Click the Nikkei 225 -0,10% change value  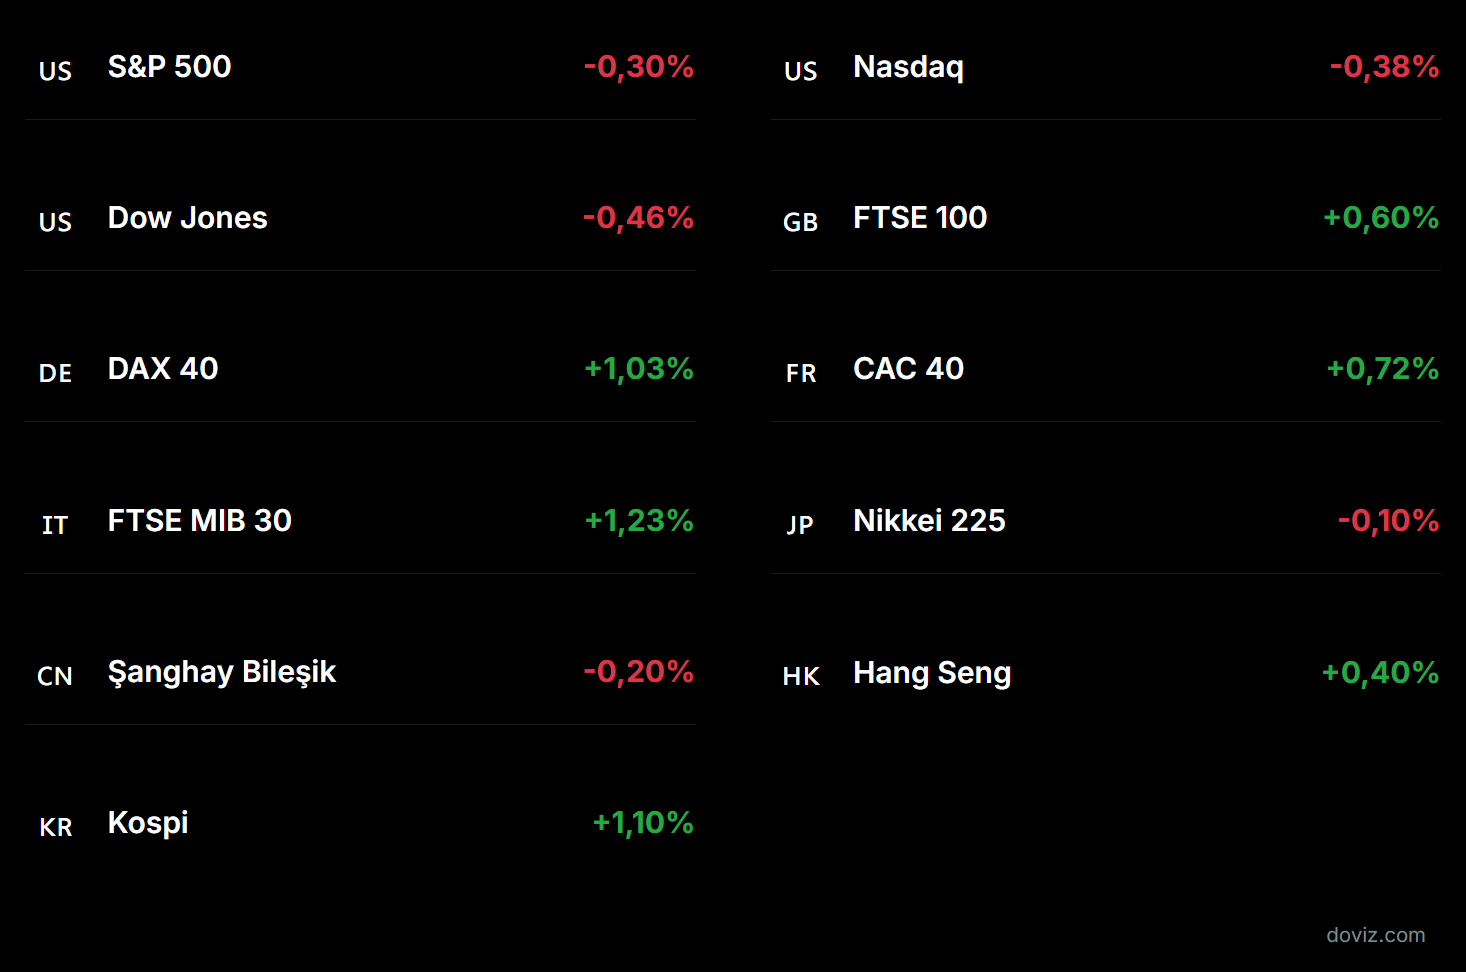[x=1388, y=521]
